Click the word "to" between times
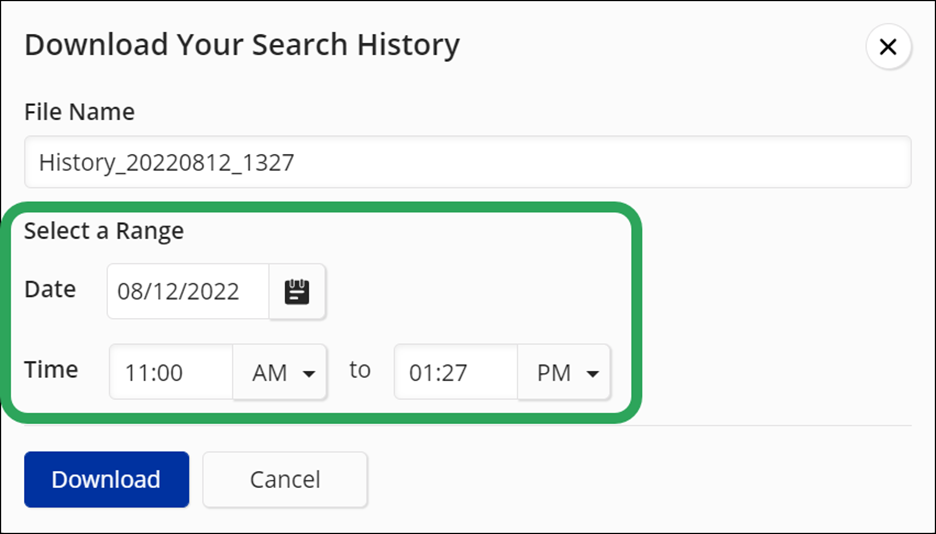Viewport: 936px width, 534px height. 360,370
